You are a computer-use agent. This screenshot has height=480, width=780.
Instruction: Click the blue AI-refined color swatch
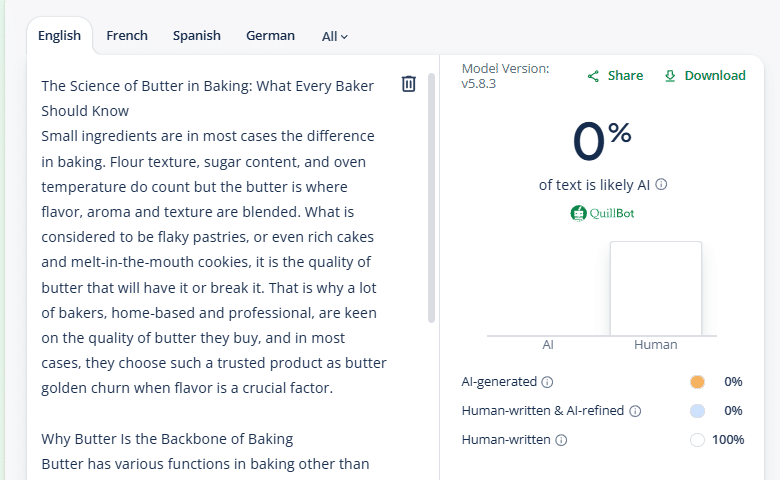(x=697, y=411)
